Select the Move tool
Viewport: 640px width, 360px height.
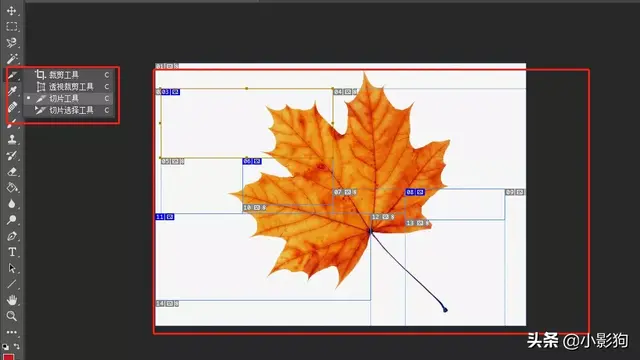pyautogui.click(x=12, y=11)
